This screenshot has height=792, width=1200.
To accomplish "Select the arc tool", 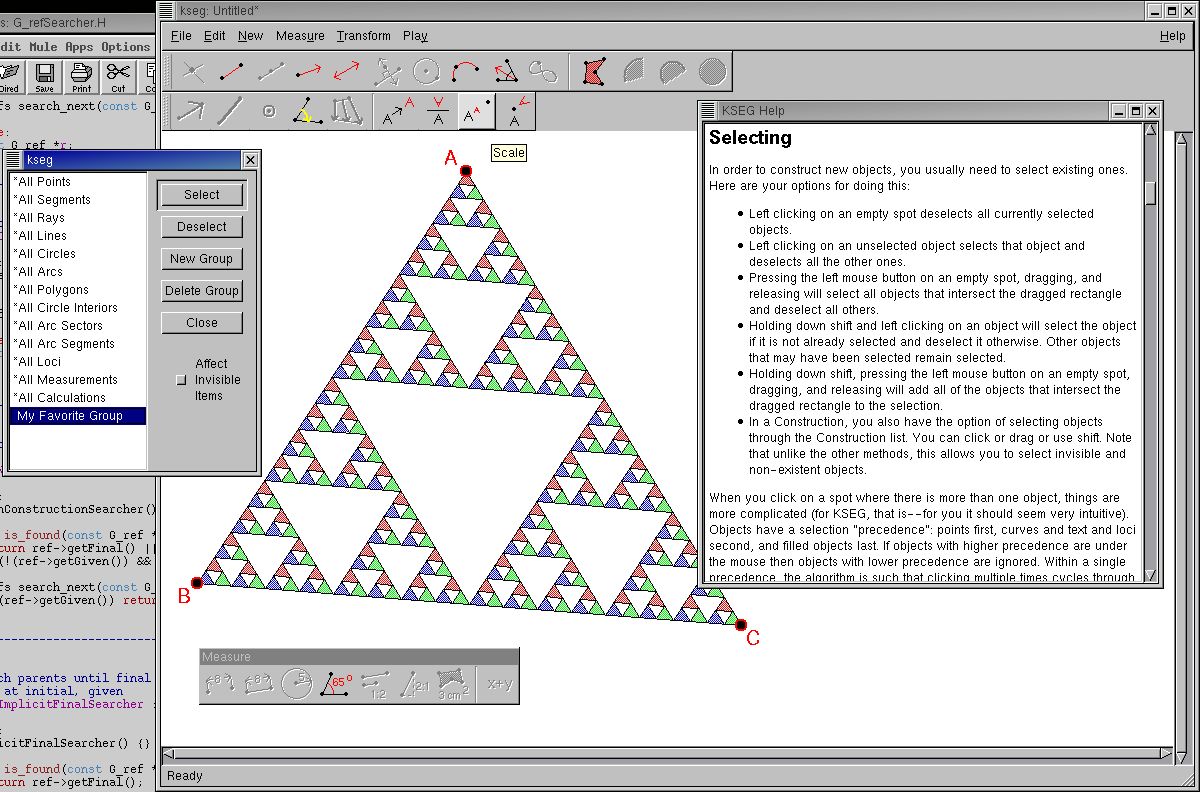I will [x=467, y=71].
